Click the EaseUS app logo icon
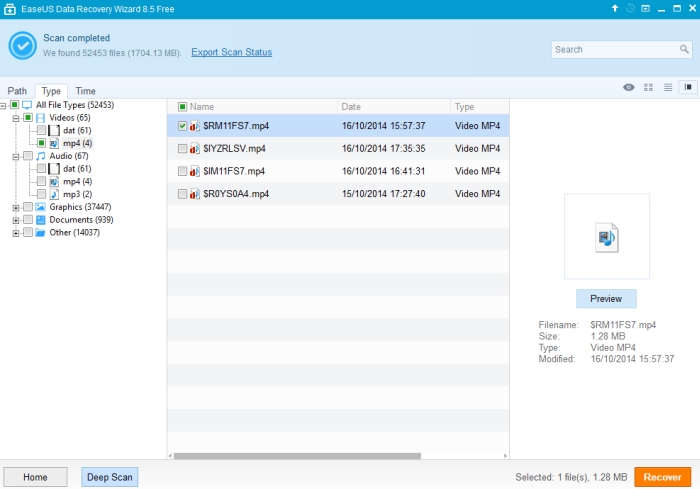700x489 pixels. (x=10, y=9)
